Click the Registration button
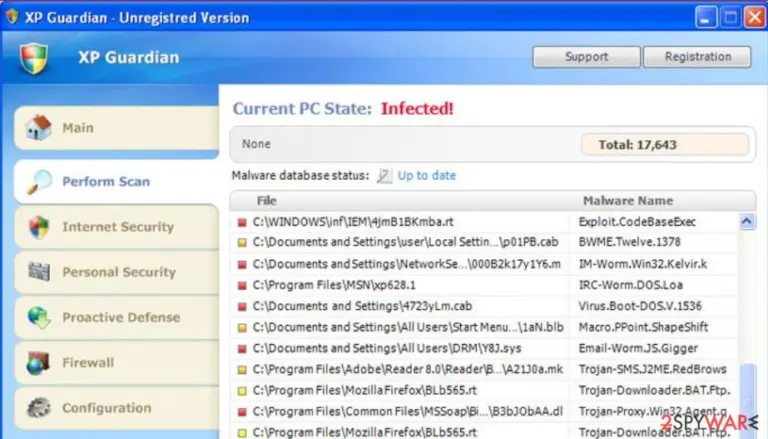The image size is (768, 439). 697,57
